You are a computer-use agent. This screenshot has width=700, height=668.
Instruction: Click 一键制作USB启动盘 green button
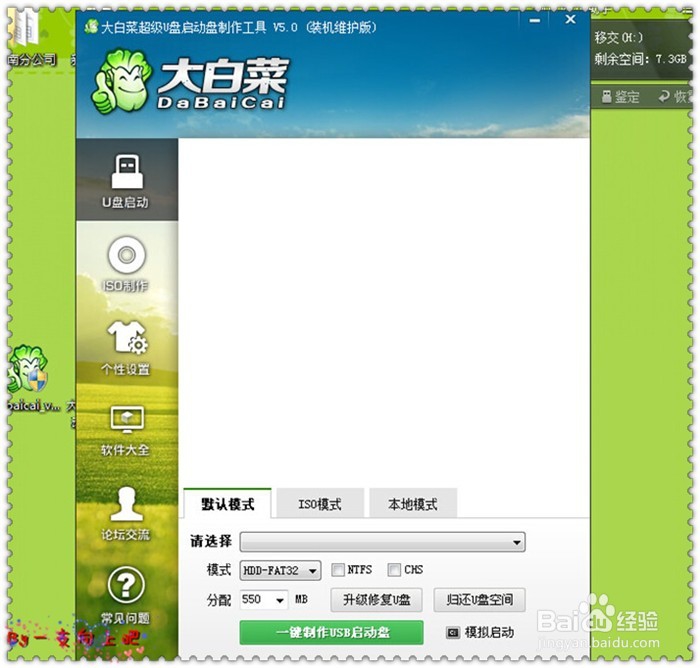331,632
